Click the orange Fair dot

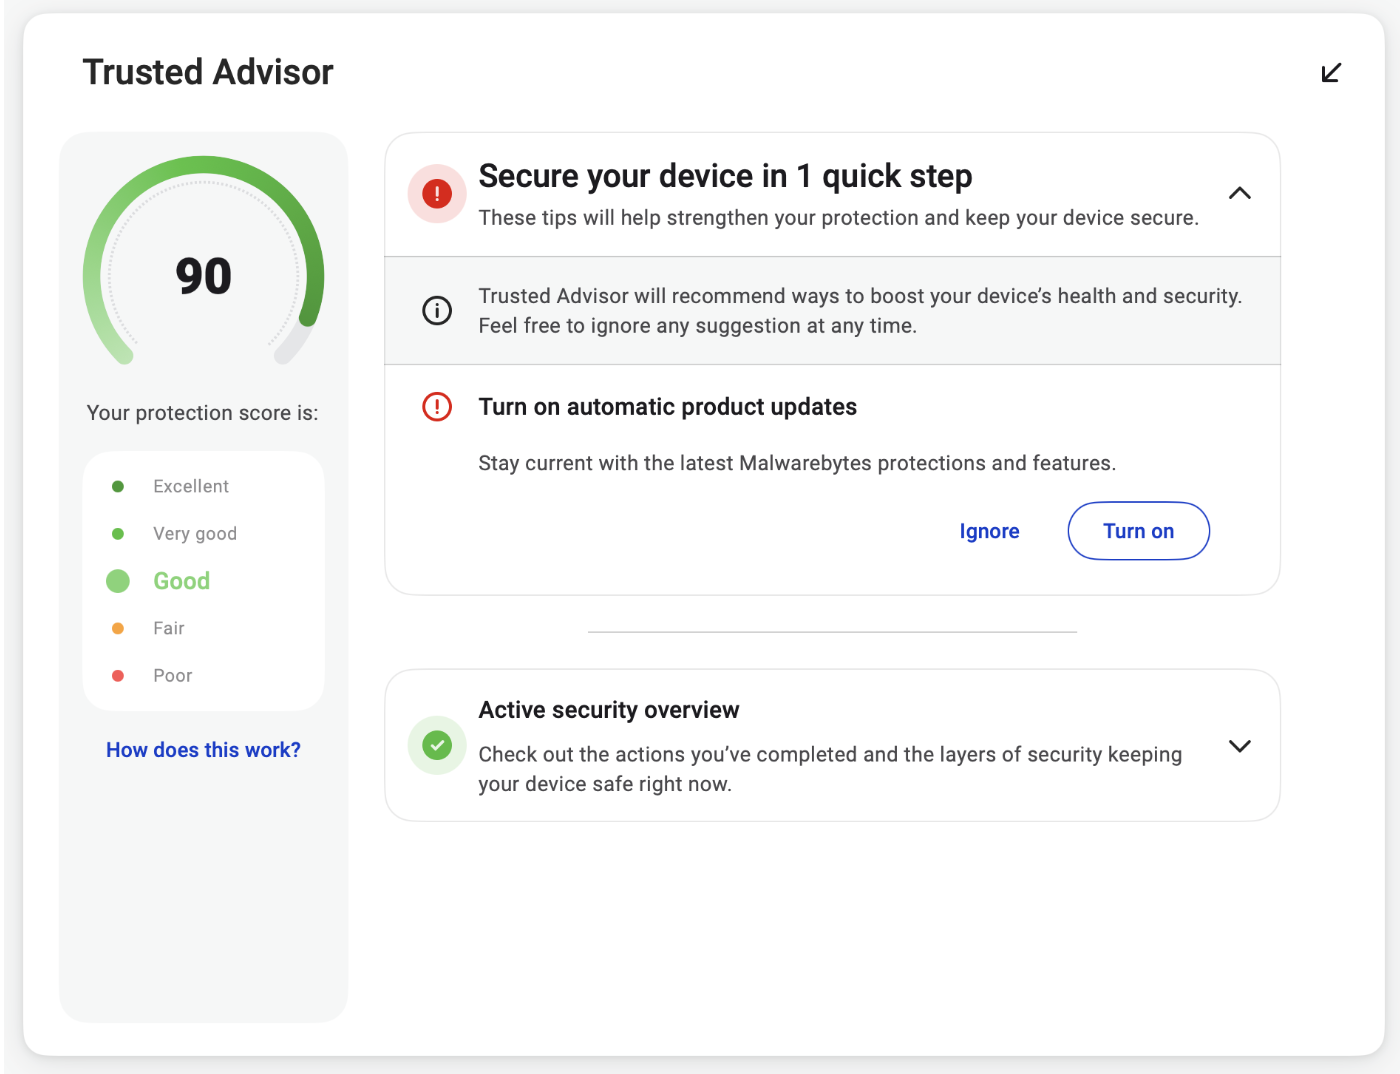coord(118,628)
